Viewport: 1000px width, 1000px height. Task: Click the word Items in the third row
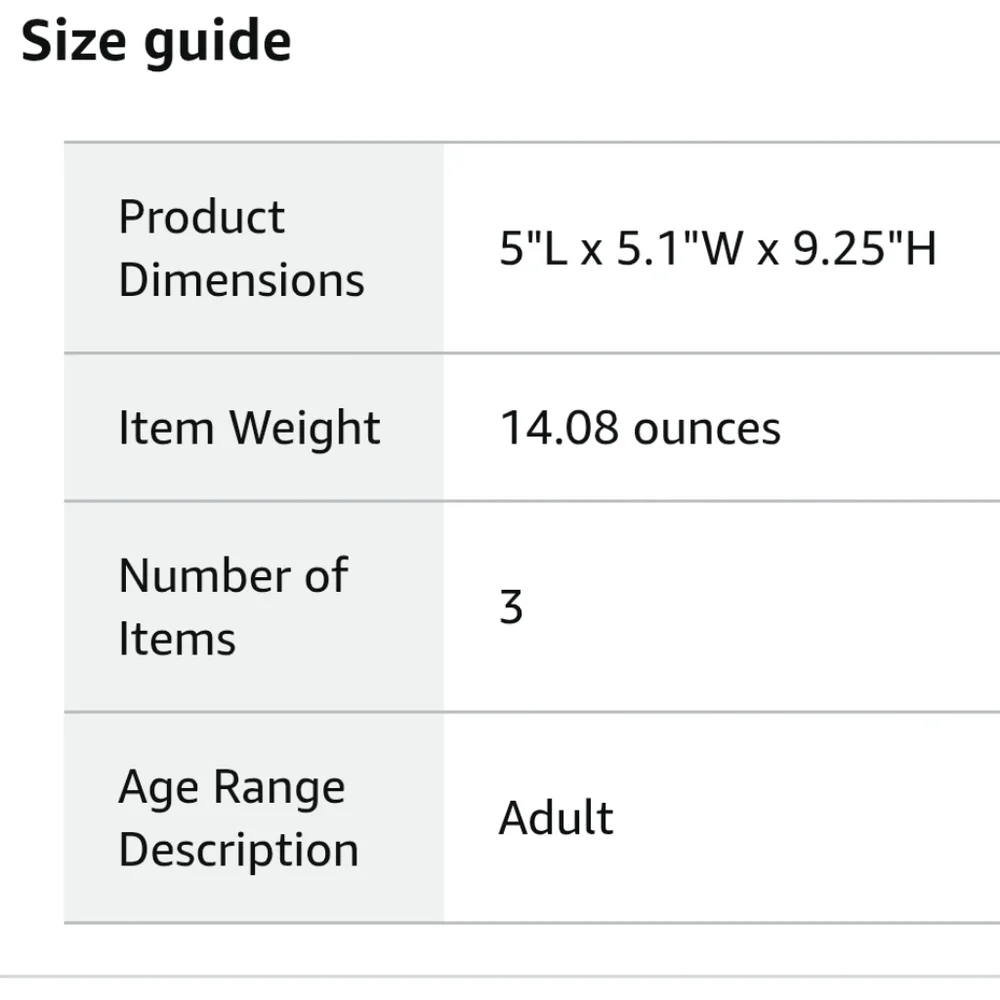pos(177,638)
